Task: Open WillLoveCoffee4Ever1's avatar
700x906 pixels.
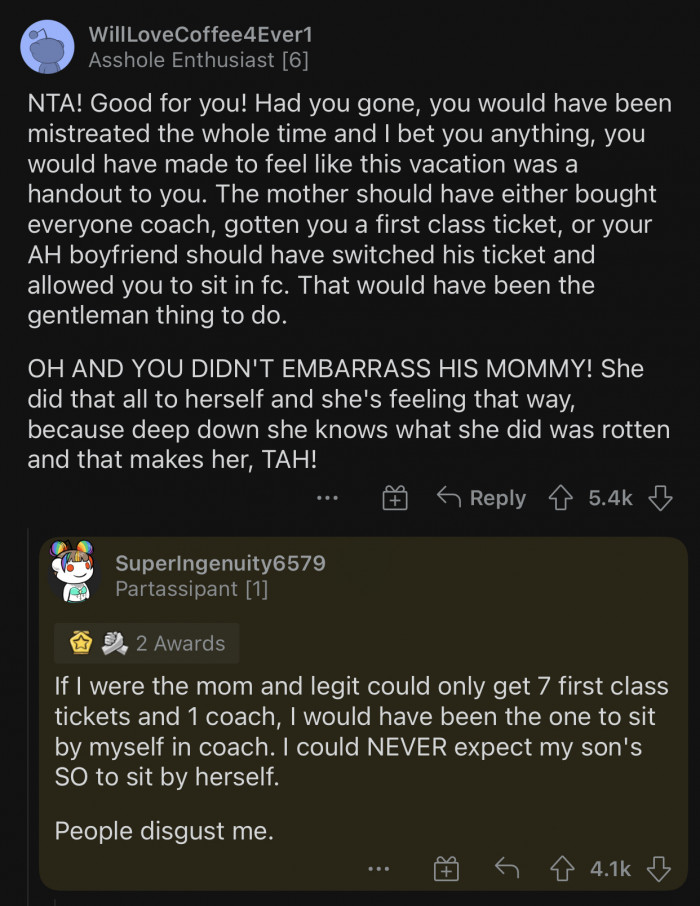Action: [47, 47]
